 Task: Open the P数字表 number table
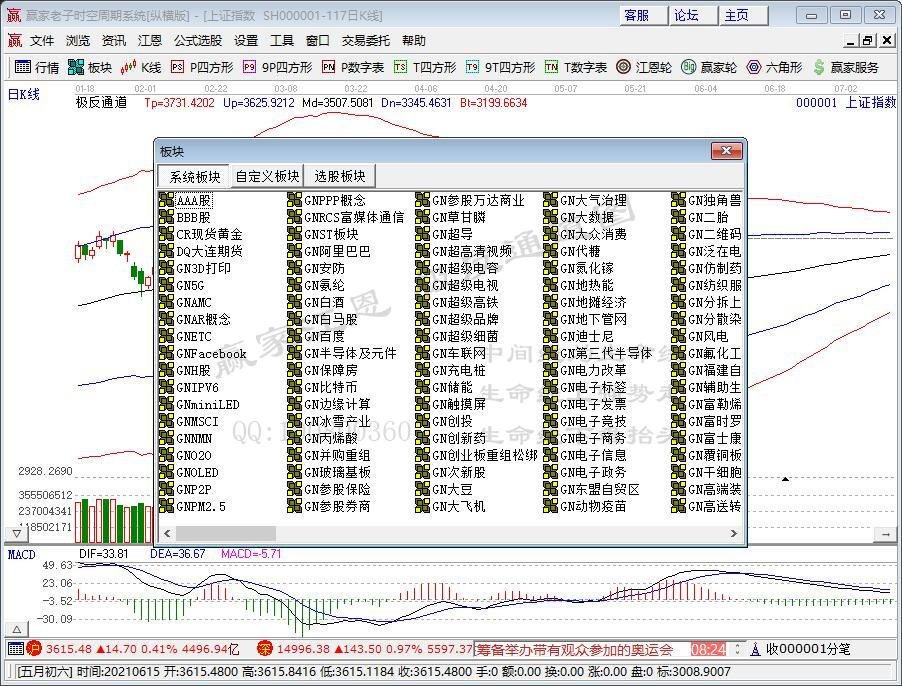tap(353, 67)
